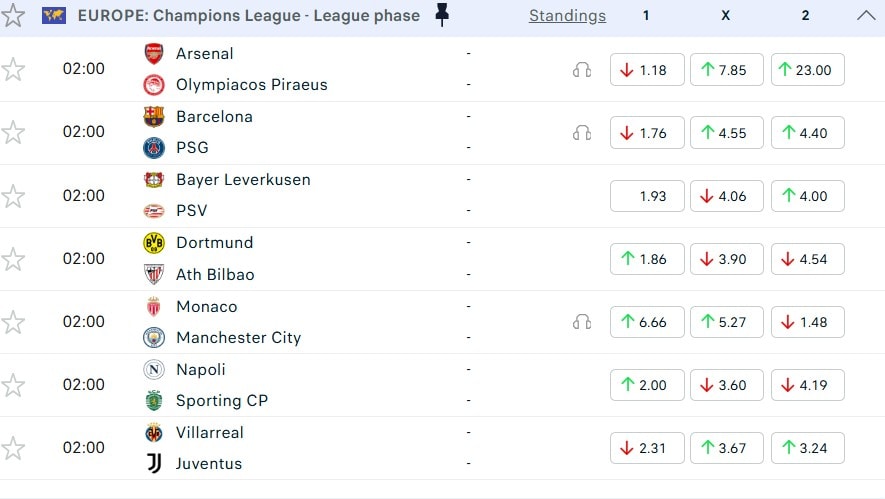This screenshot has height=499, width=885.
Task: Open audio commentary for Monaco vs Manchester City
Action: pos(582,322)
